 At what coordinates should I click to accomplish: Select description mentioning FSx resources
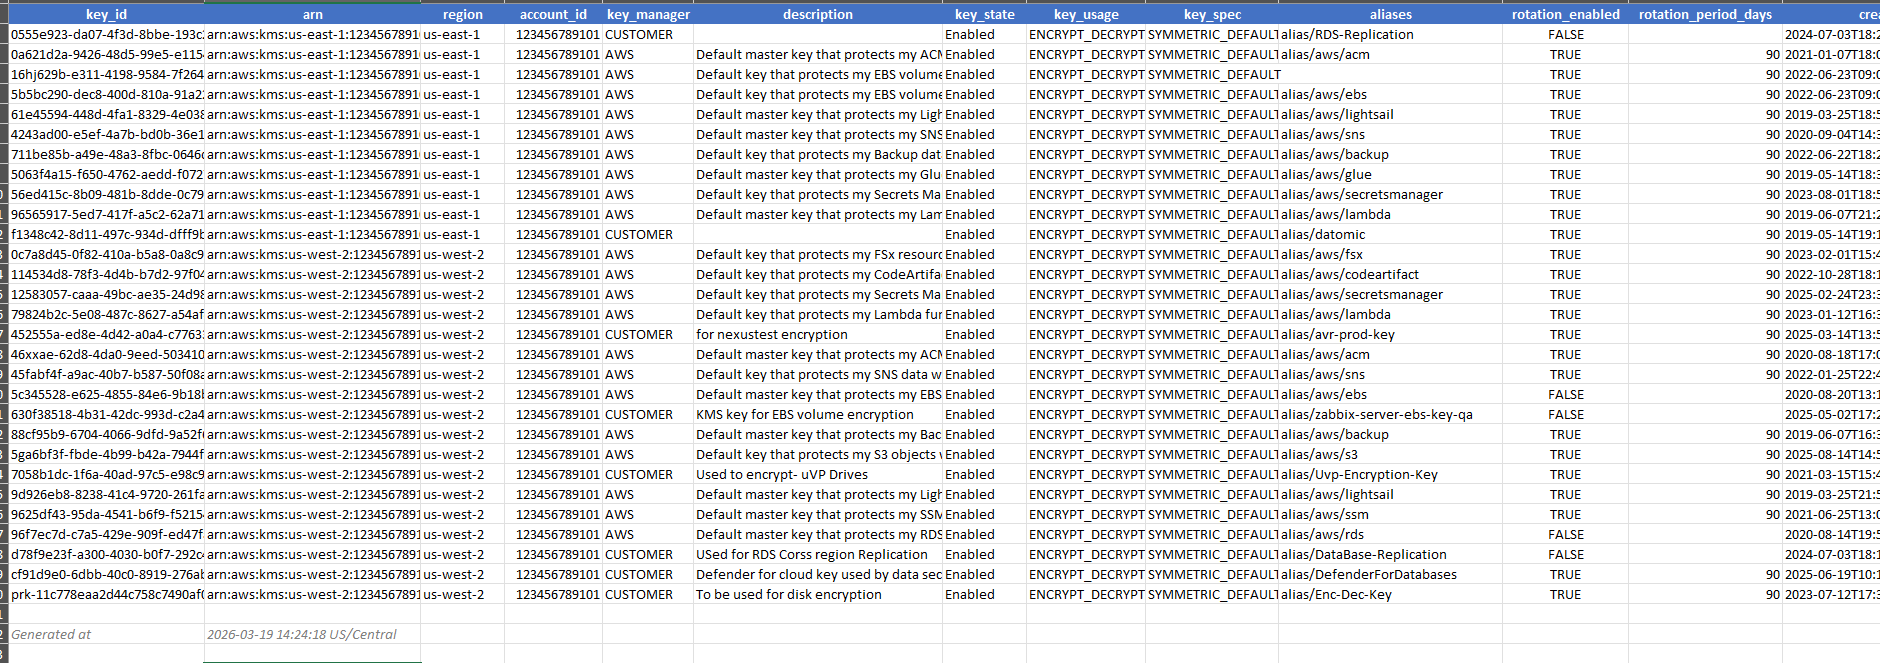pos(818,254)
